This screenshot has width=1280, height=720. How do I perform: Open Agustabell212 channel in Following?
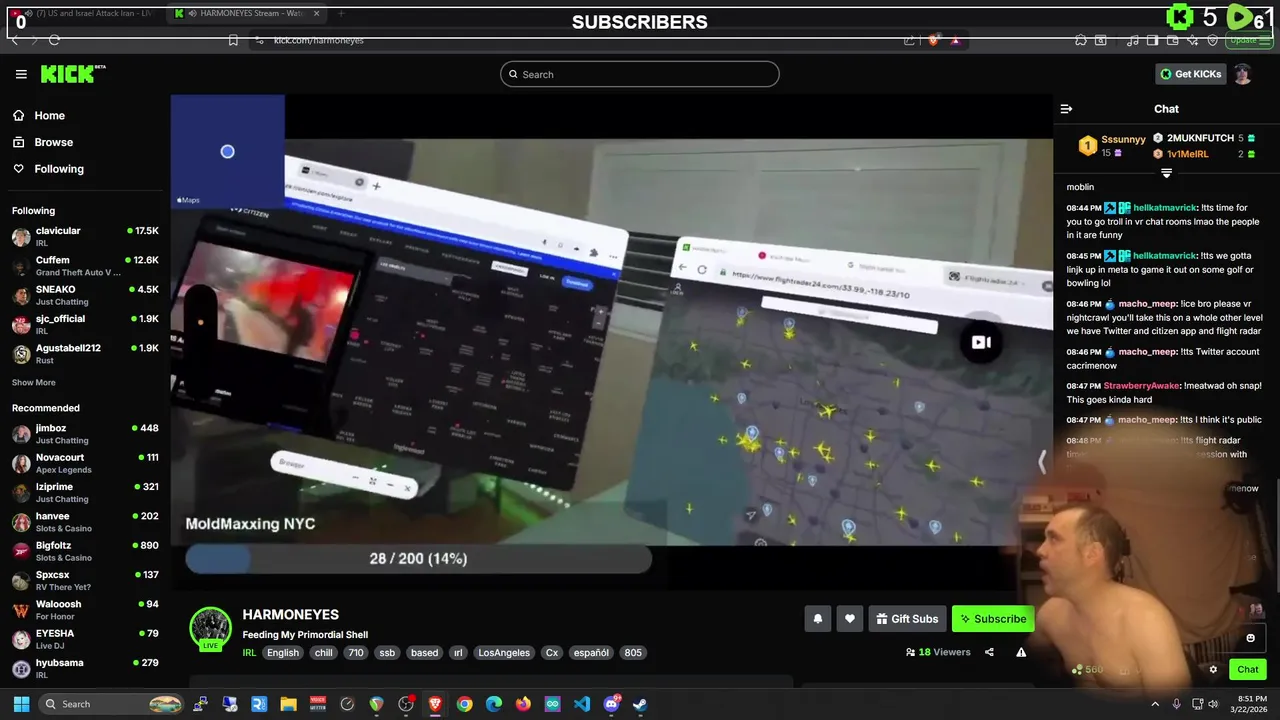tap(85, 354)
